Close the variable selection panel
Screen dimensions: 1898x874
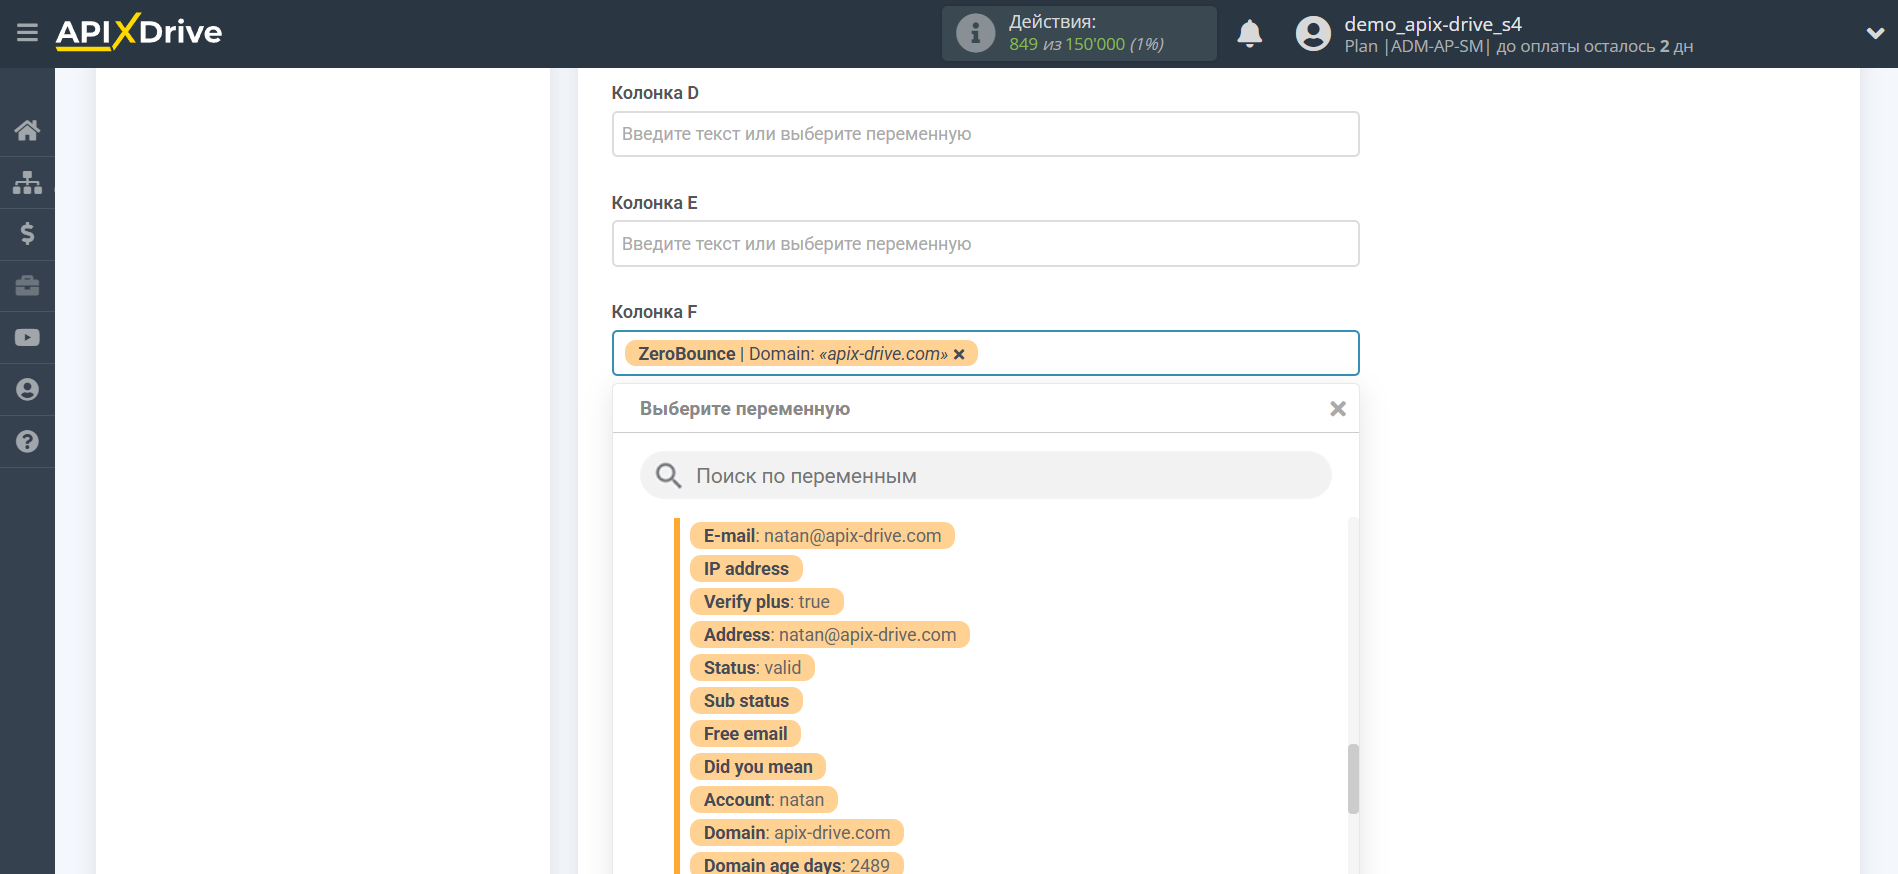pos(1337,409)
